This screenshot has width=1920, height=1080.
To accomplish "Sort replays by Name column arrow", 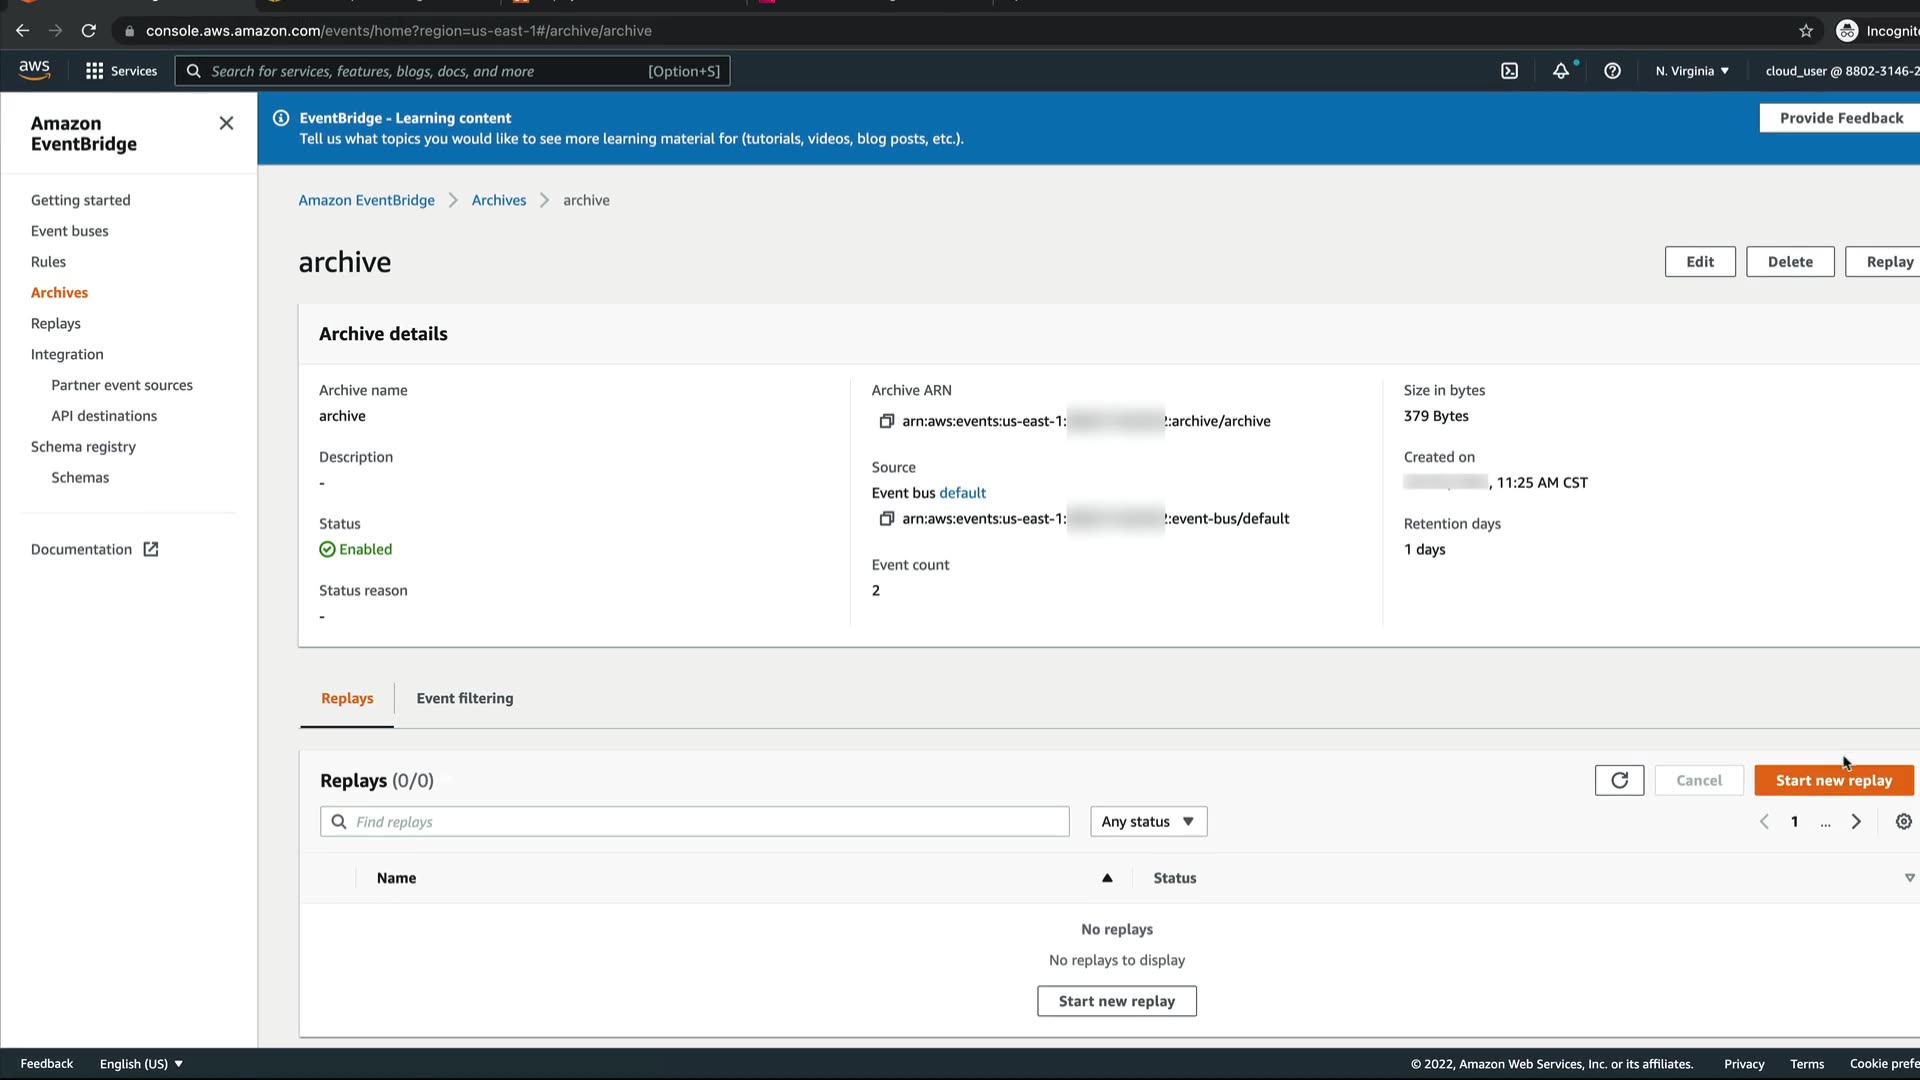I will [1107, 878].
